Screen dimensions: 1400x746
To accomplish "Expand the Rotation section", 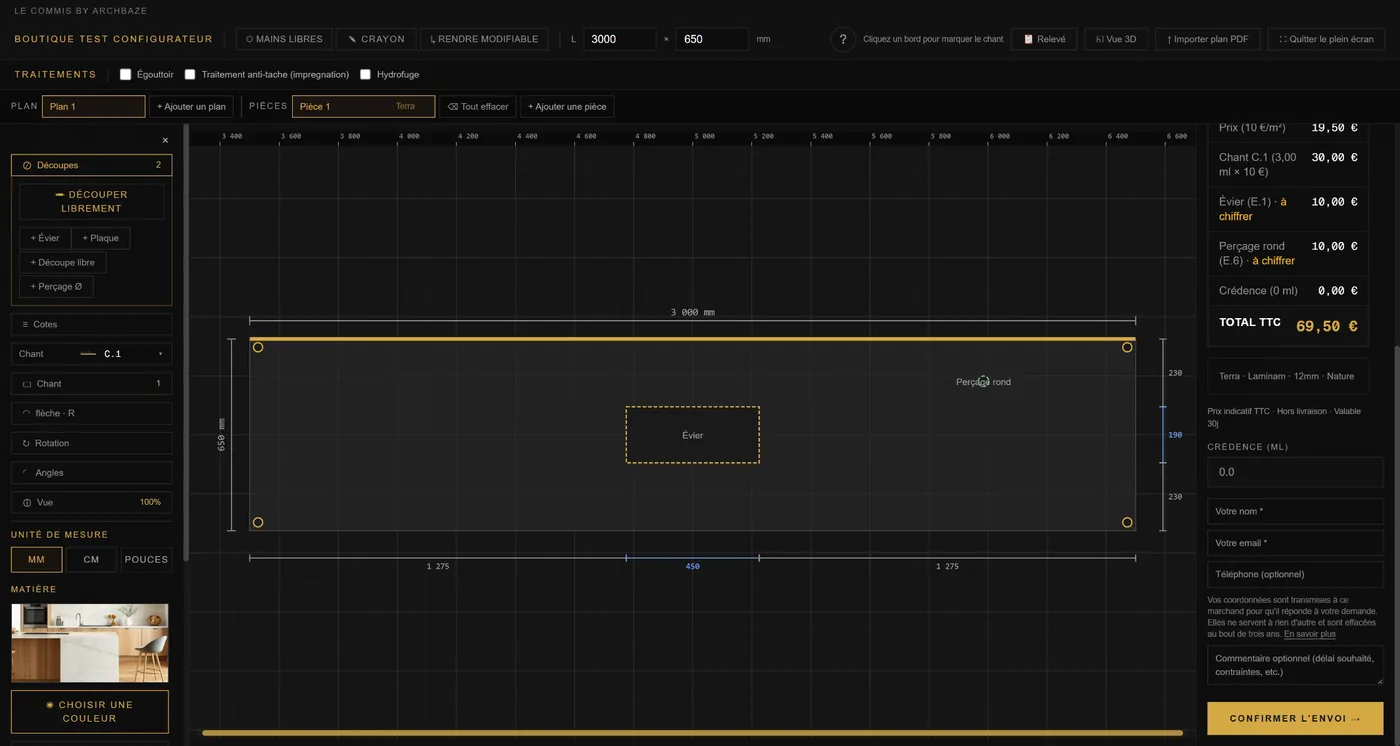I will (x=92, y=443).
